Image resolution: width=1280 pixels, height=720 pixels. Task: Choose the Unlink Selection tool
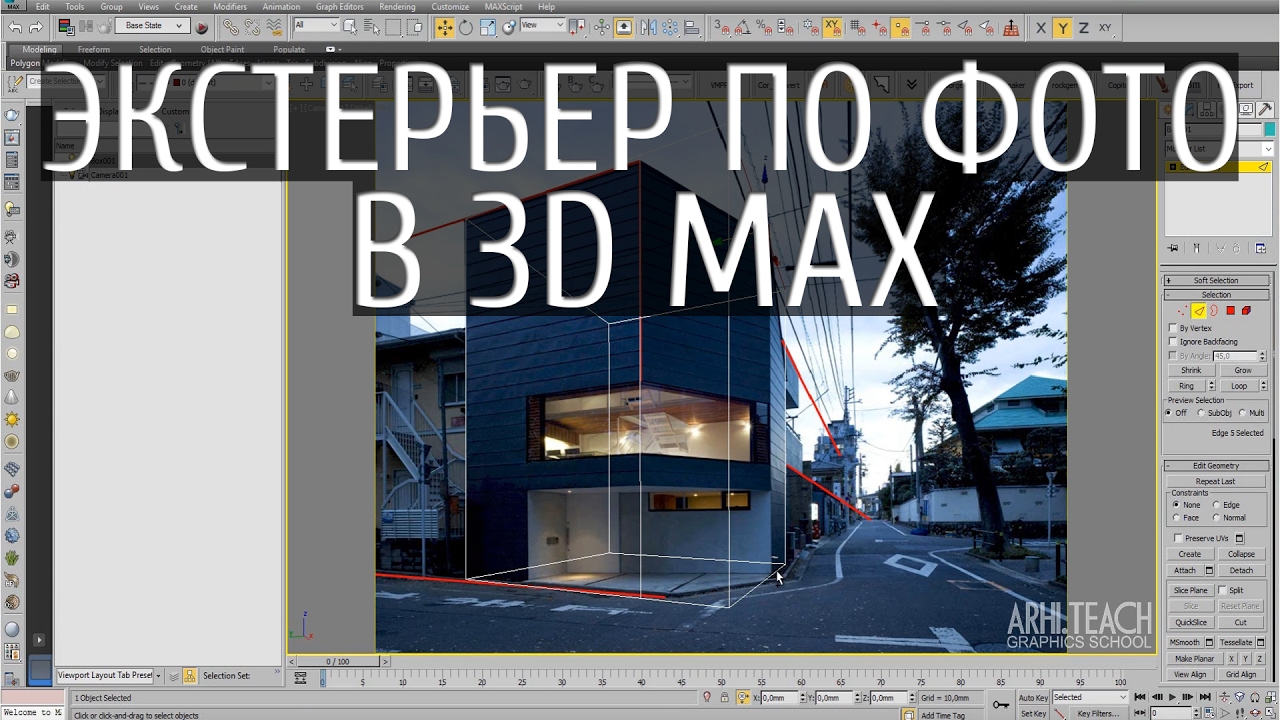pyautogui.click(x=252, y=27)
